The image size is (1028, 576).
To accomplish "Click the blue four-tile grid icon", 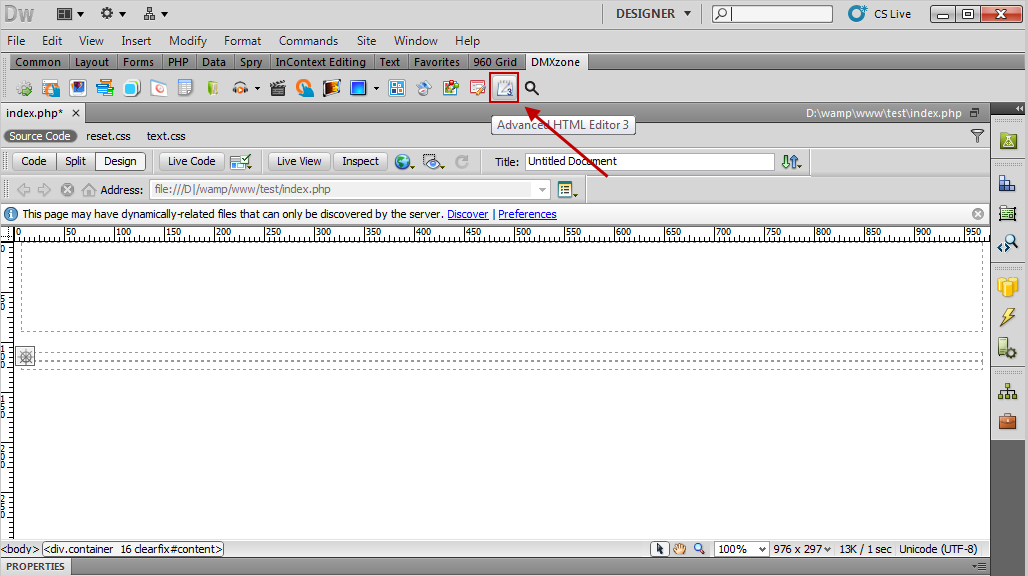I will pos(397,88).
